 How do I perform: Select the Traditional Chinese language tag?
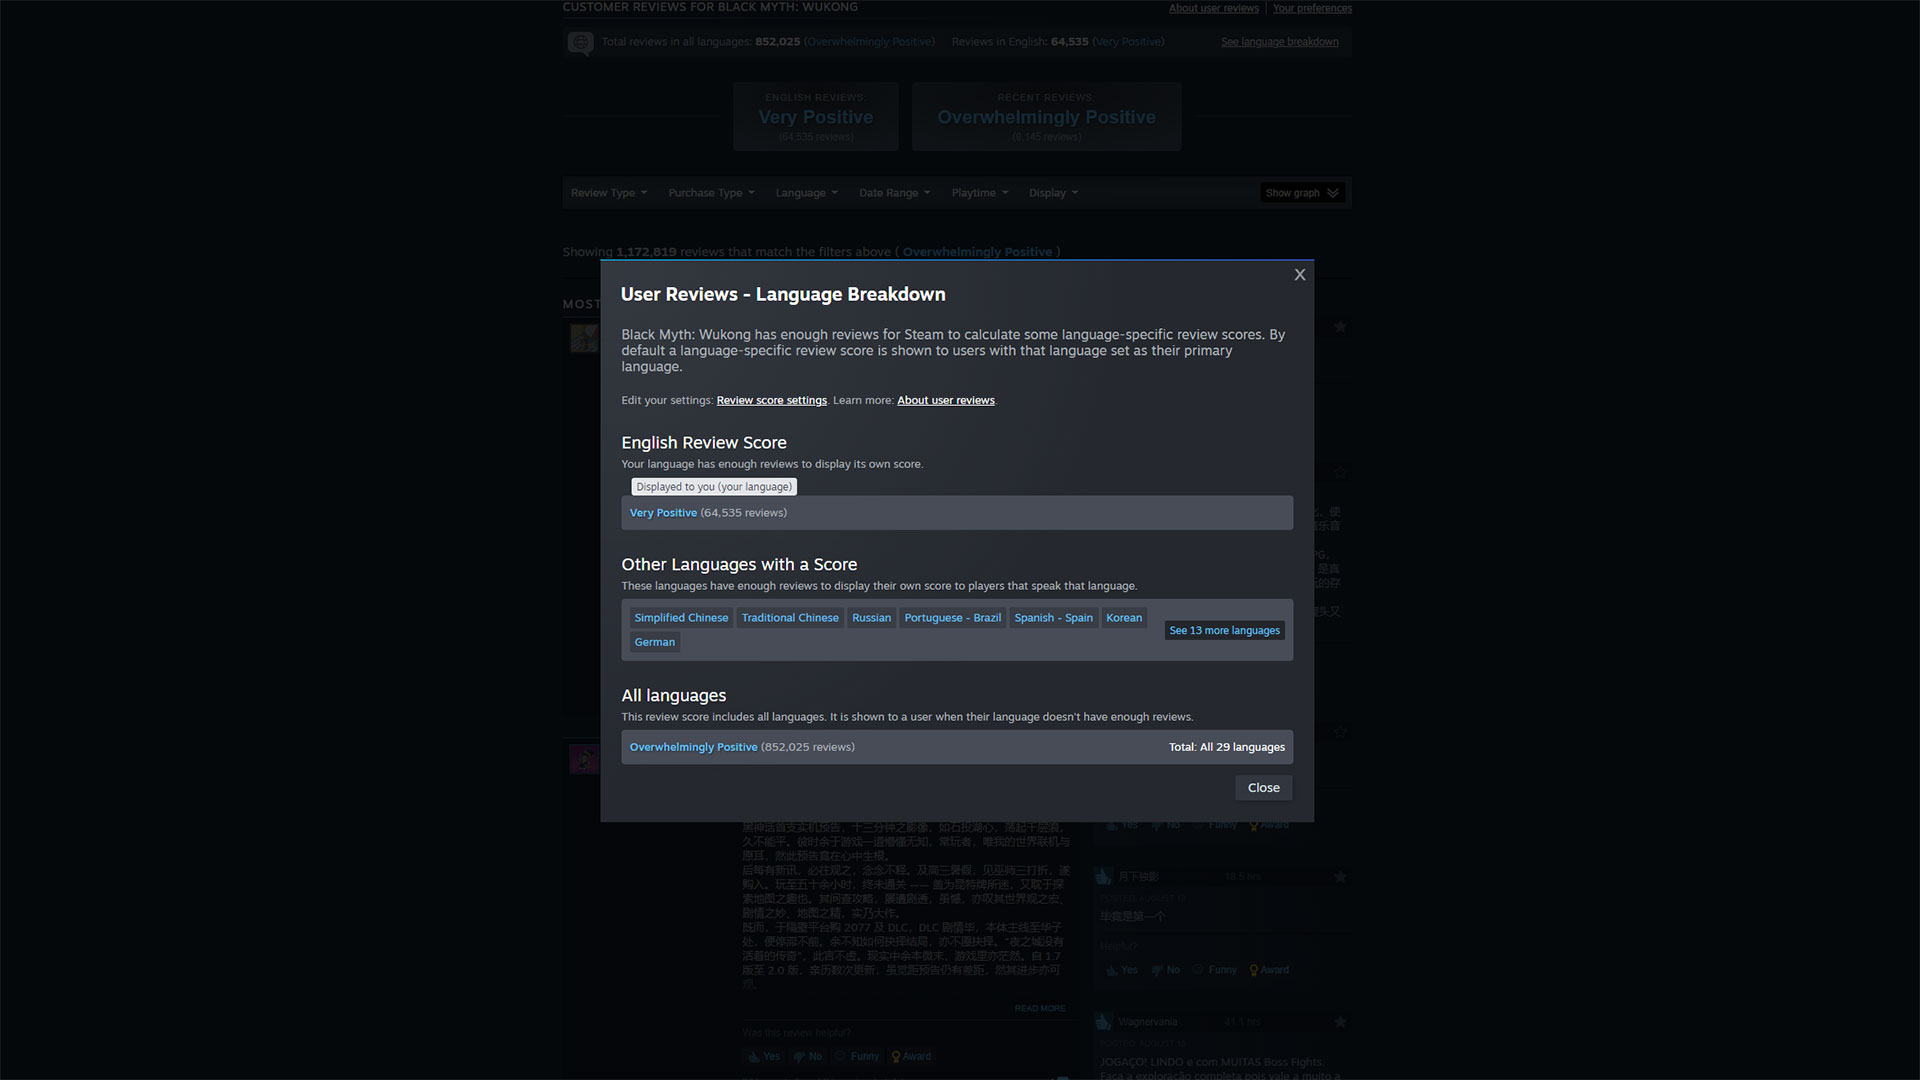(x=790, y=618)
